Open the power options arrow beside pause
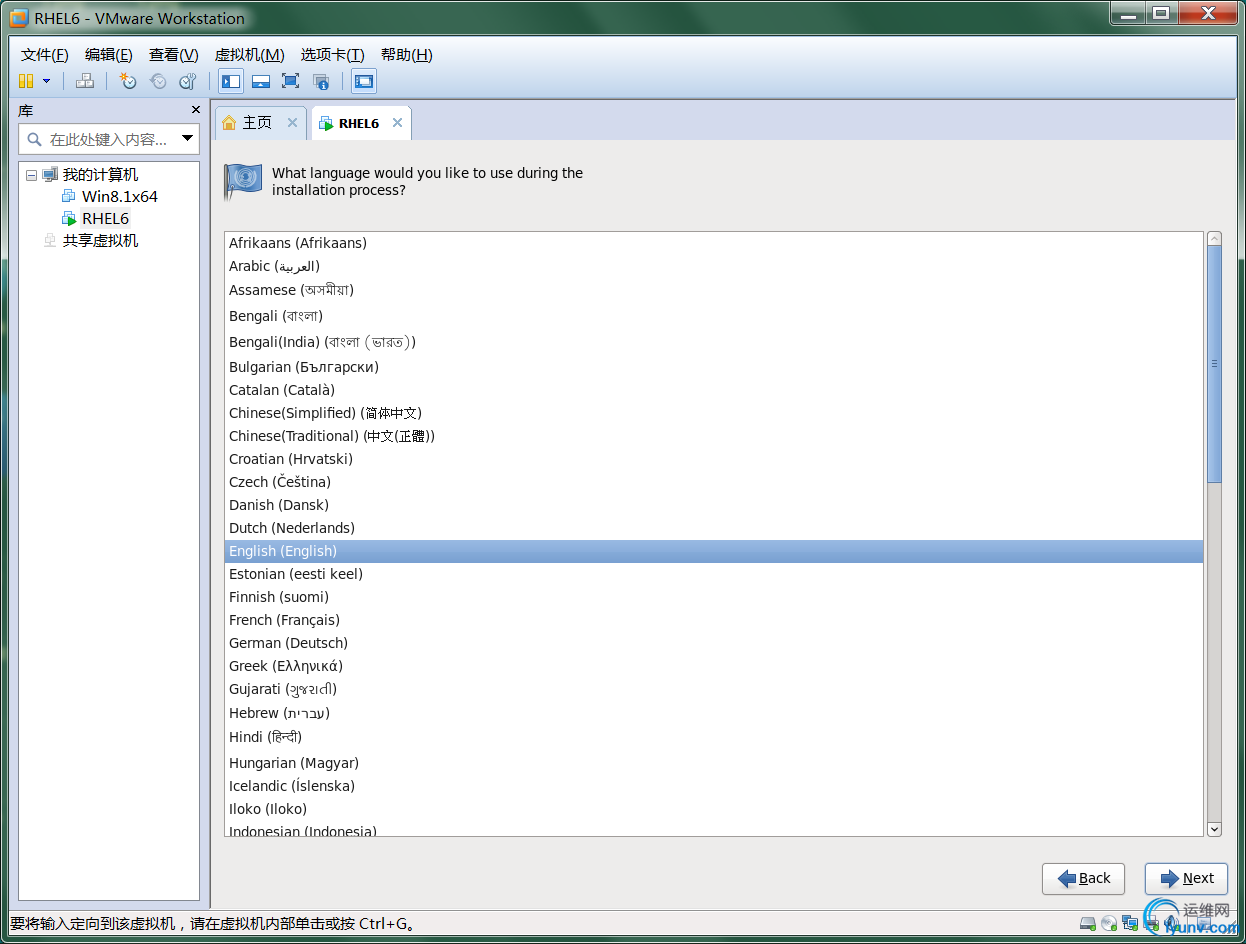The width and height of the screenshot is (1246, 944). click(46, 81)
